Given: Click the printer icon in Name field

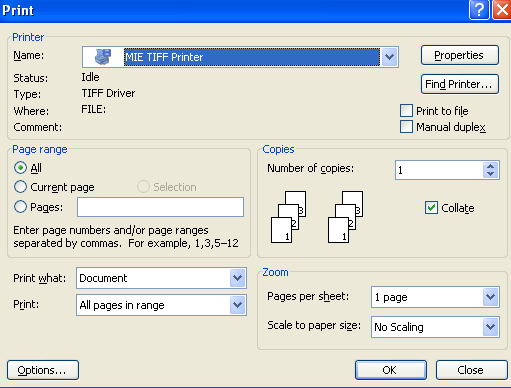Looking at the screenshot, I should 103,57.
